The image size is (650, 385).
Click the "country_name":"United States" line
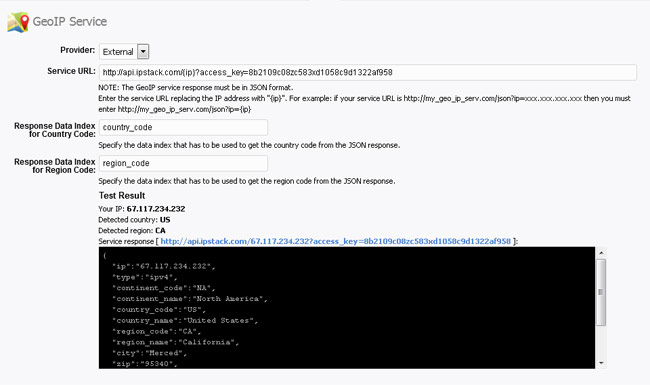(185, 320)
